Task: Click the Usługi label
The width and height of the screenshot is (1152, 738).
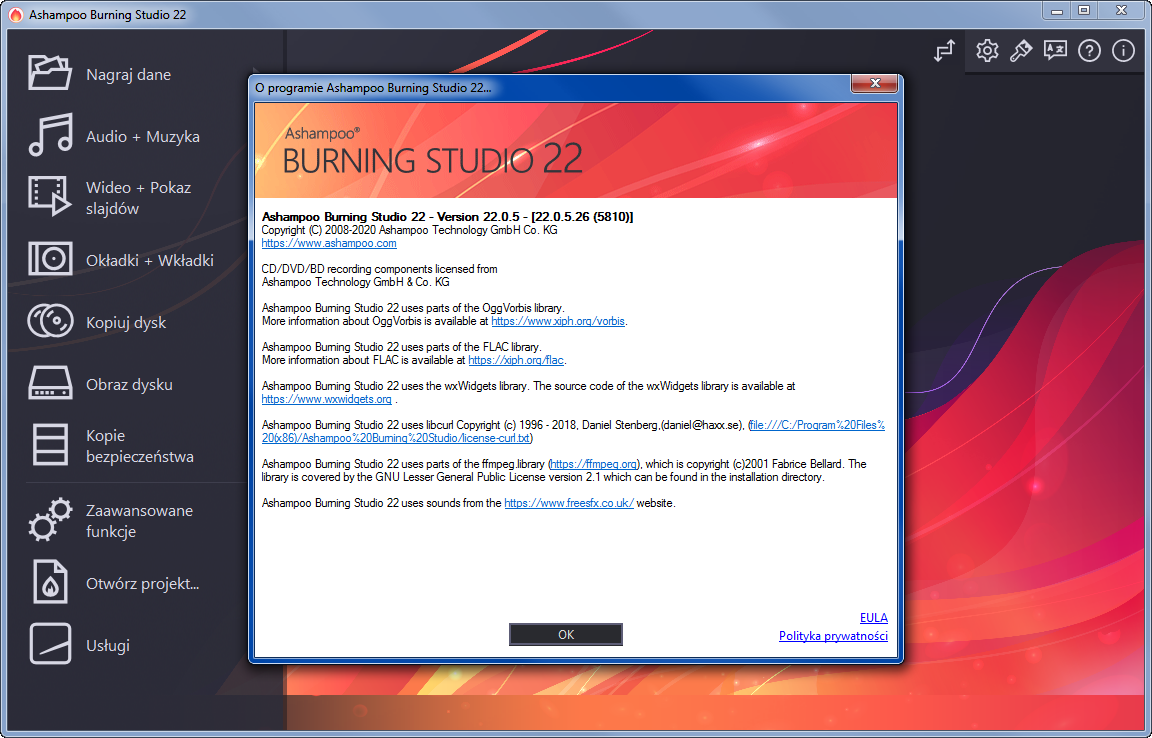Action: tap(108, 645)
